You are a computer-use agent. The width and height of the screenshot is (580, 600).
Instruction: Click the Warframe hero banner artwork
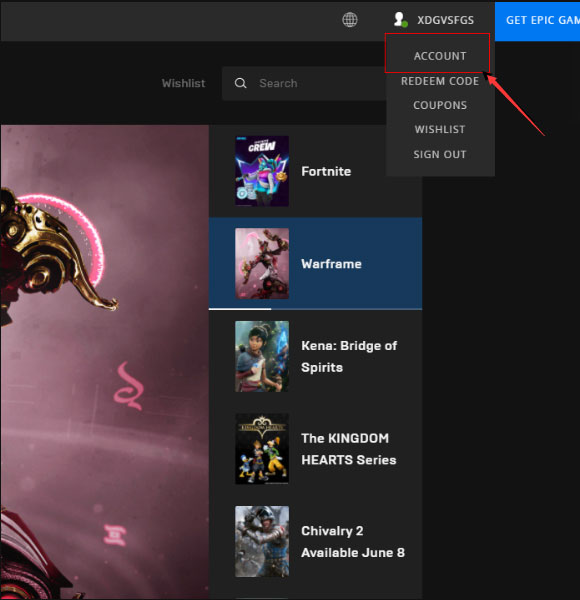[x=104, y=362]
